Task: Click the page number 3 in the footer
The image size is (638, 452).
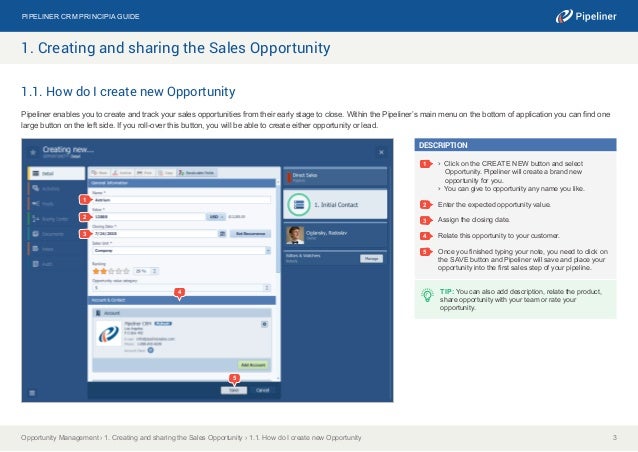Action: pos(614,438)
